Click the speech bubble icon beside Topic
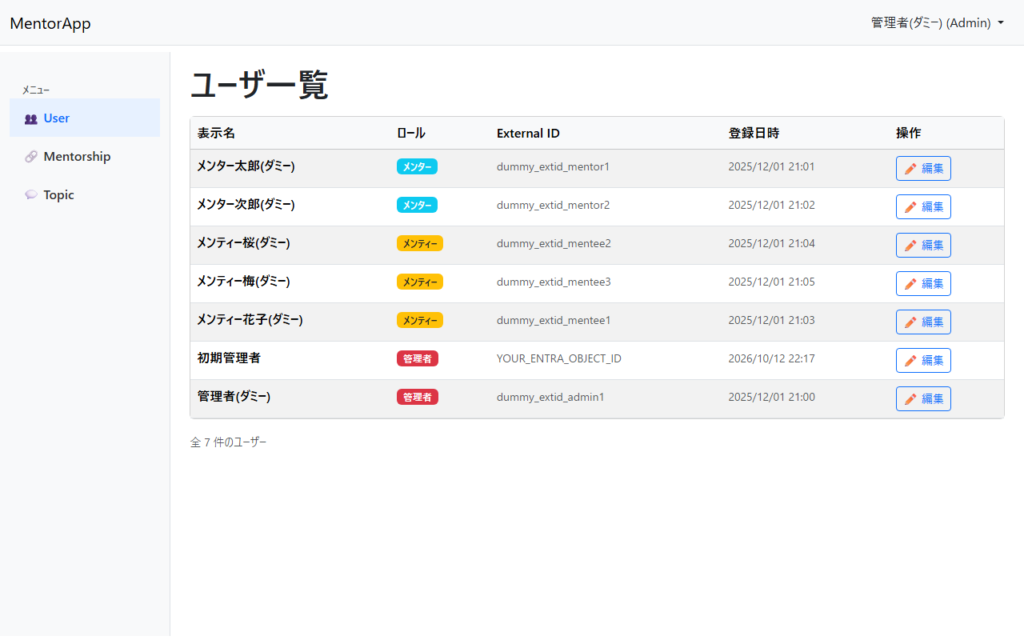 (x=31, y=195)
